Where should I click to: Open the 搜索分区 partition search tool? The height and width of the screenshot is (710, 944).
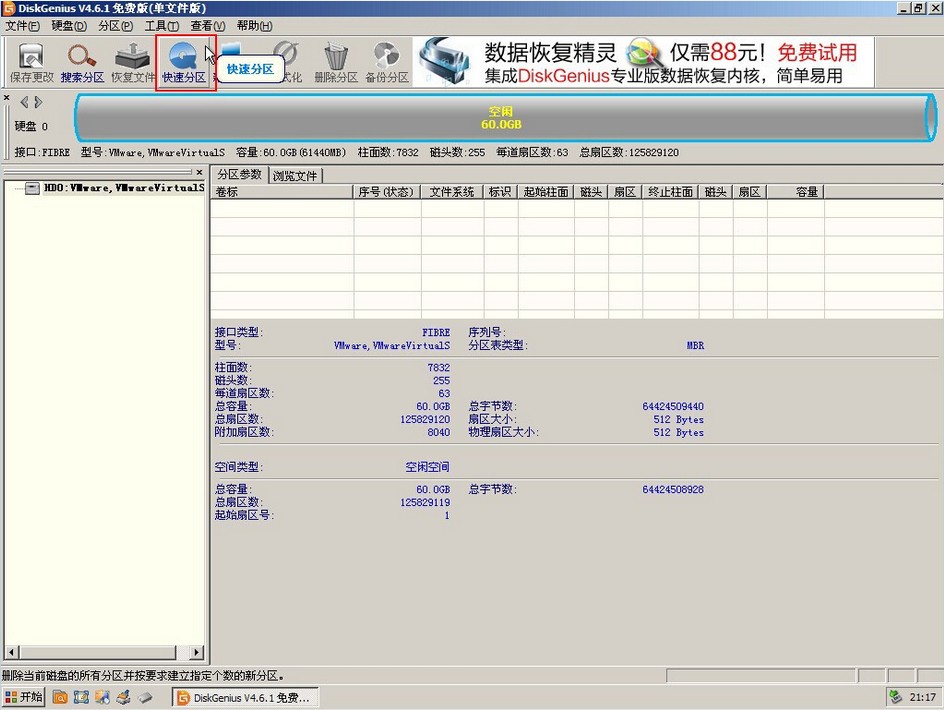click(80, 61)
